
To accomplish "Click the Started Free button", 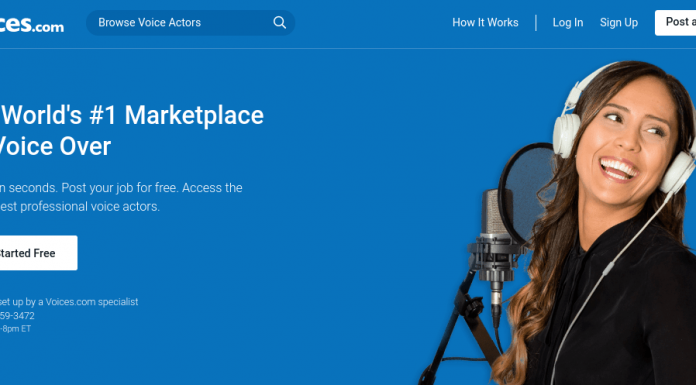I will [x=38, y=253].
